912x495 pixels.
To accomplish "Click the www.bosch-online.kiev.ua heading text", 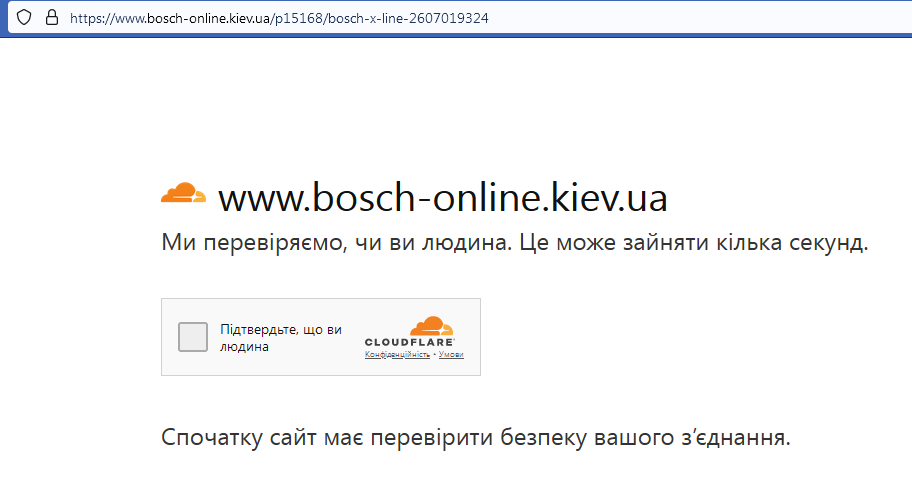I will pyautogui.click(x=443, y=197).
